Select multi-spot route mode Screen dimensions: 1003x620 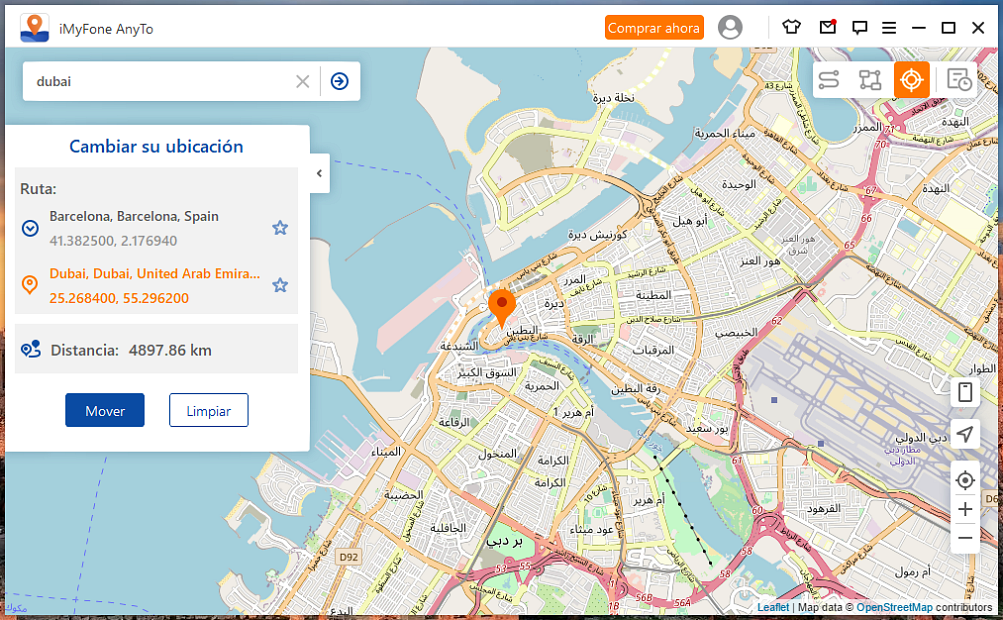pos(870,80)
